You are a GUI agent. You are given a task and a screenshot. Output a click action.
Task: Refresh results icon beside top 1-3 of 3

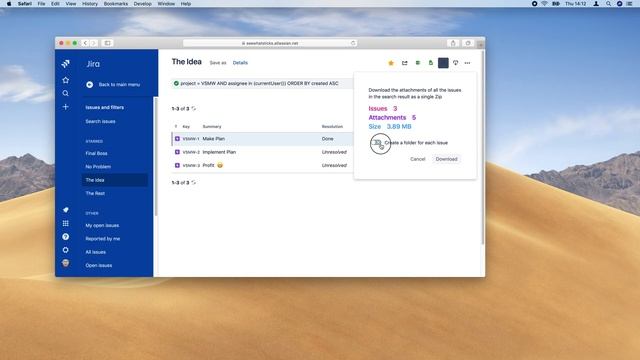click(x=193, y=109)
